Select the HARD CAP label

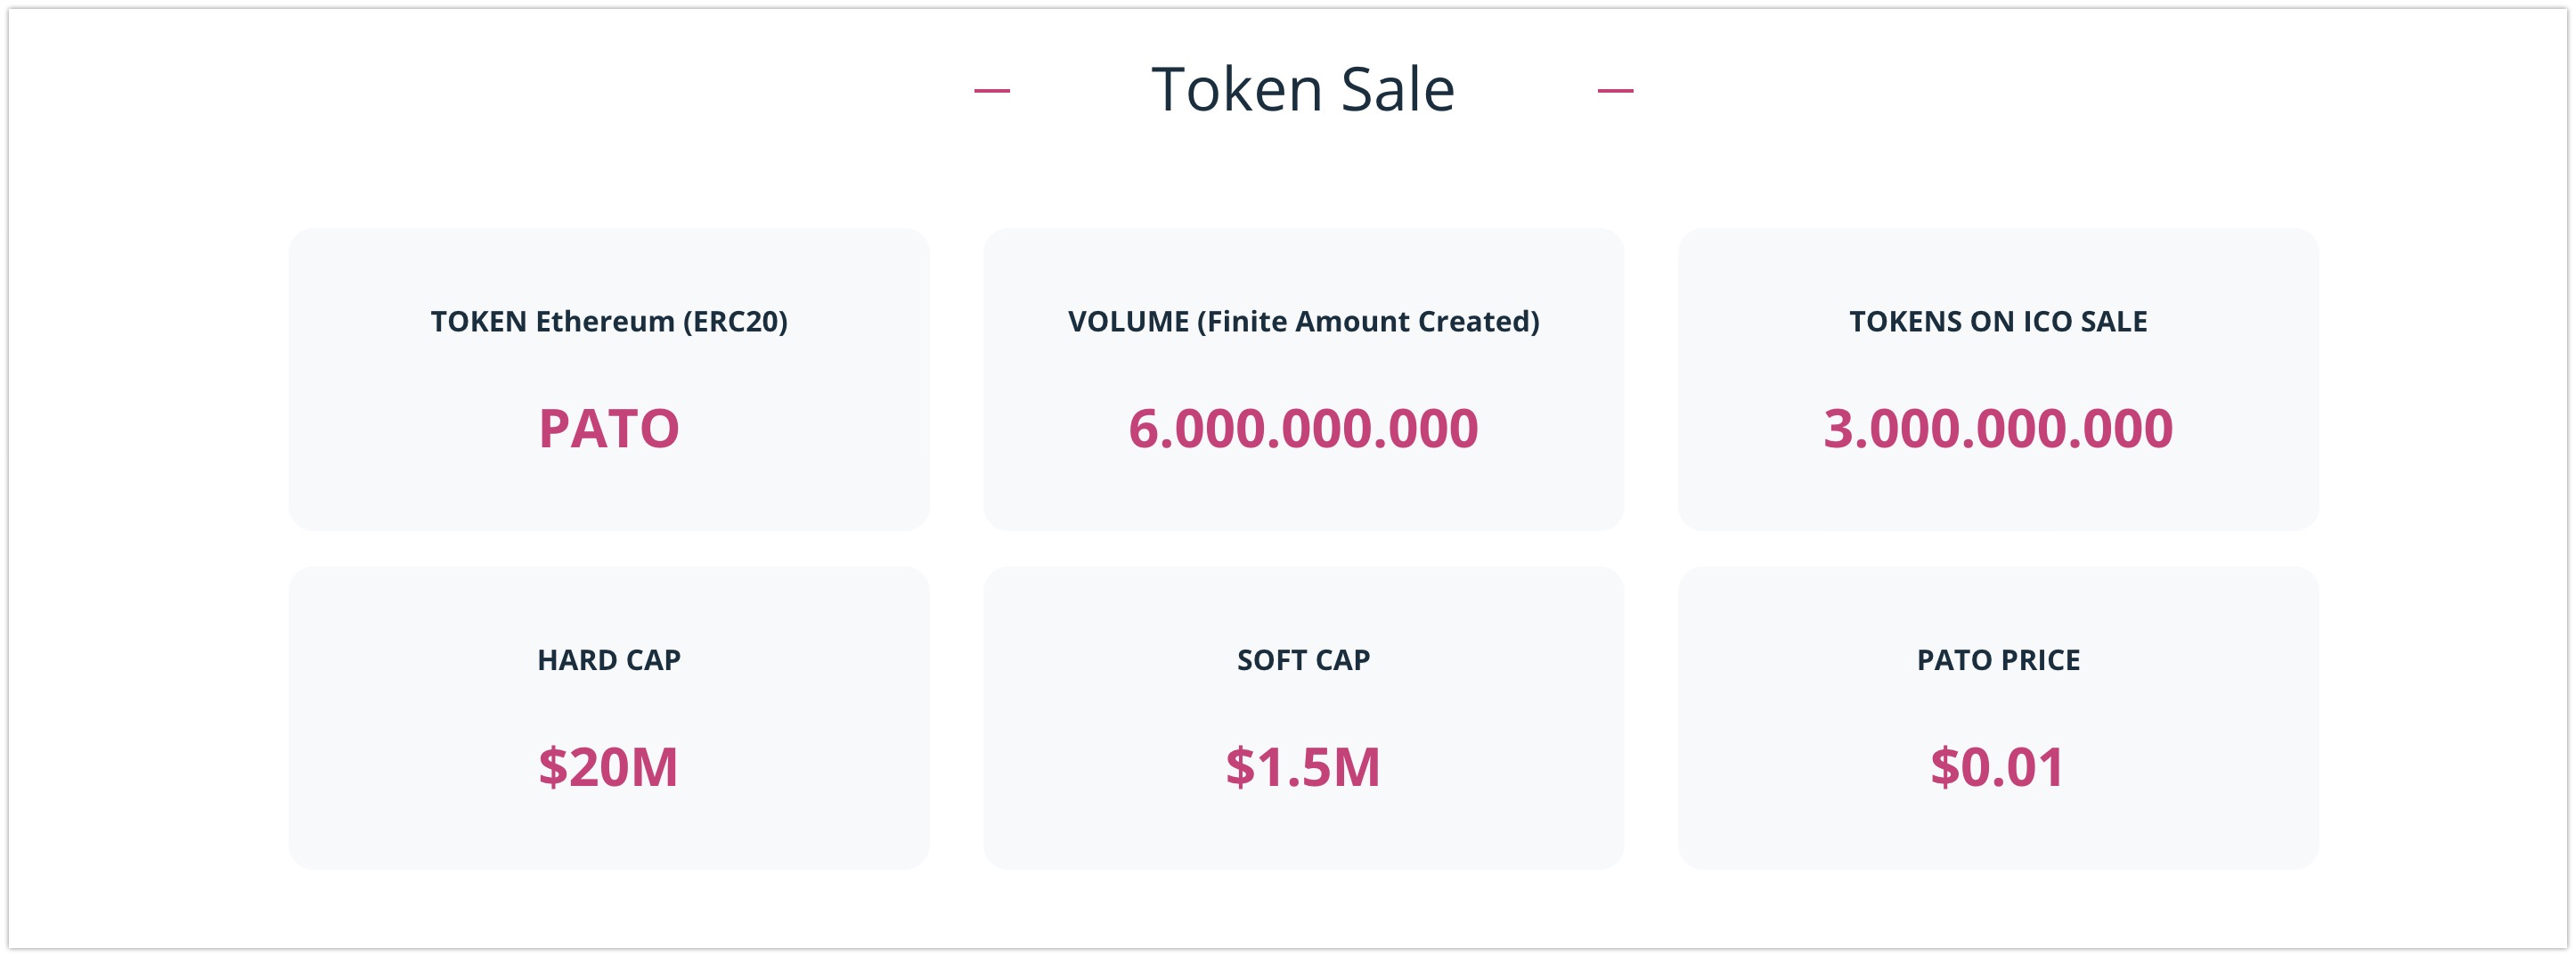(x=609, y=660)
